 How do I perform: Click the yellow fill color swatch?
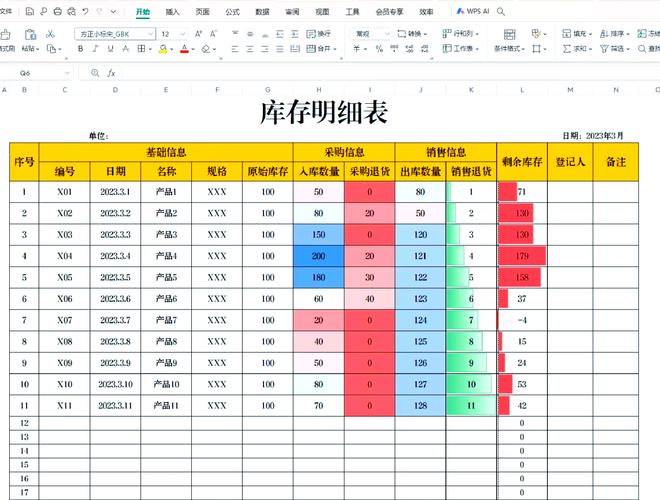(163, 49)
